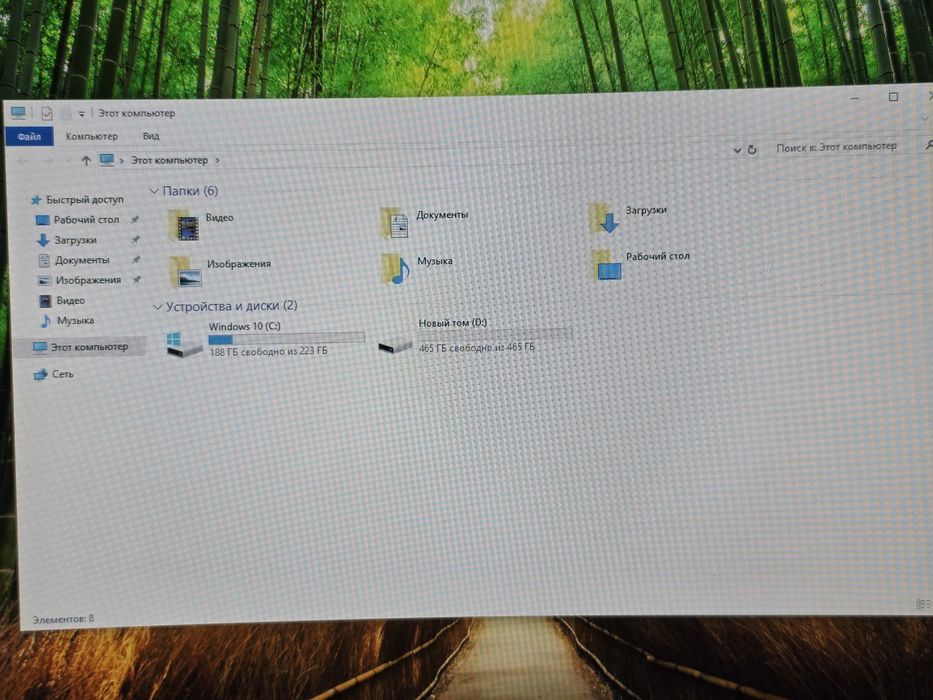Open the address bar history dropdown

(x=737, y=150)
